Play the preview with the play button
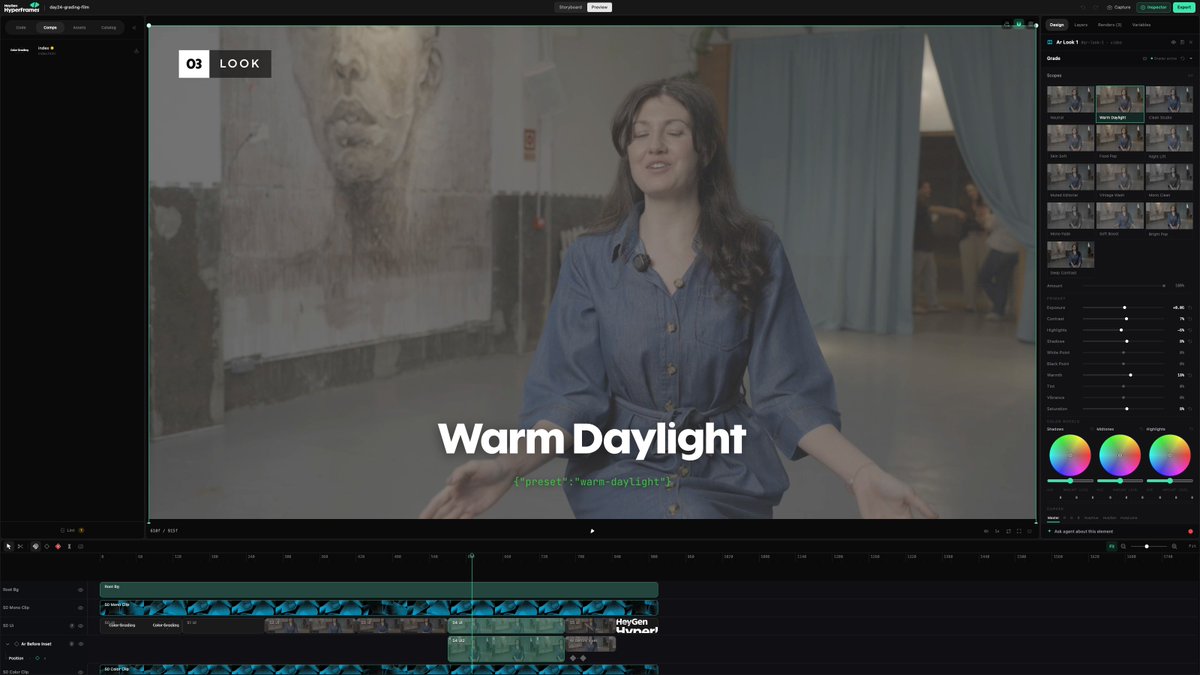This screenshot has height=675, width=1200. tap(592, 531)
